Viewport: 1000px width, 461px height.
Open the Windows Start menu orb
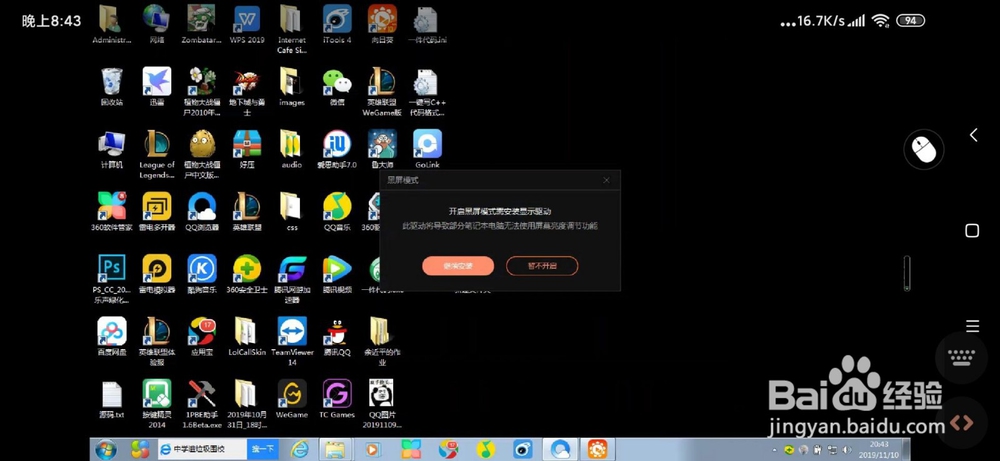105,450
